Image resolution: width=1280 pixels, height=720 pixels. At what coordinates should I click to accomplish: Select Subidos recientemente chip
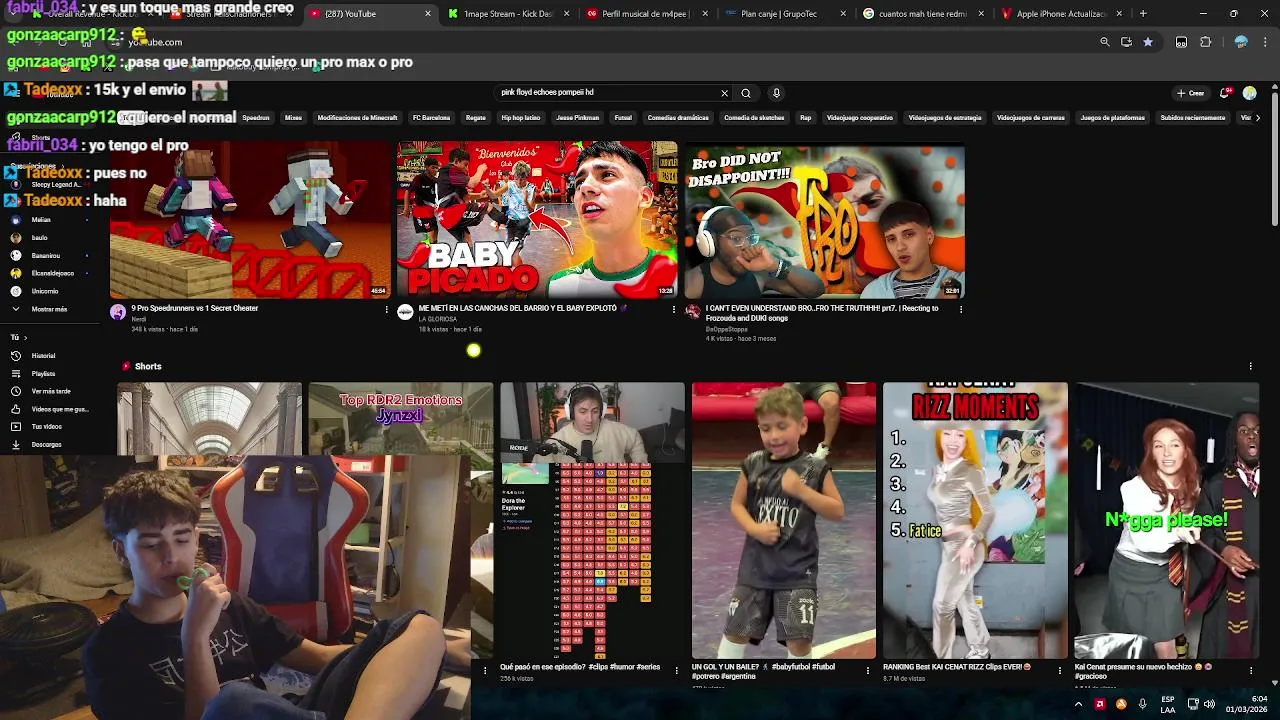click(1192, 118)
